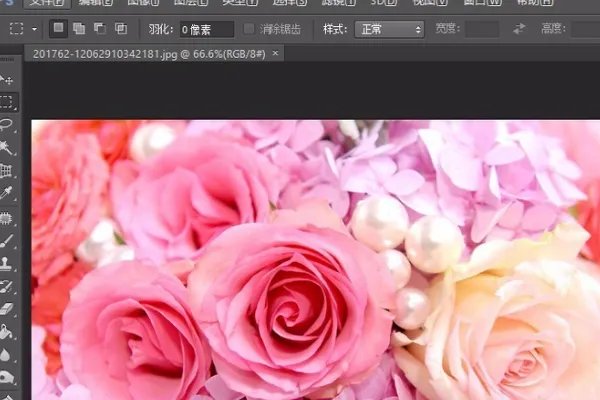The image size is (600, 400).
Task: Open the 滤镜 Filter menu
Action: coord(339,3)
